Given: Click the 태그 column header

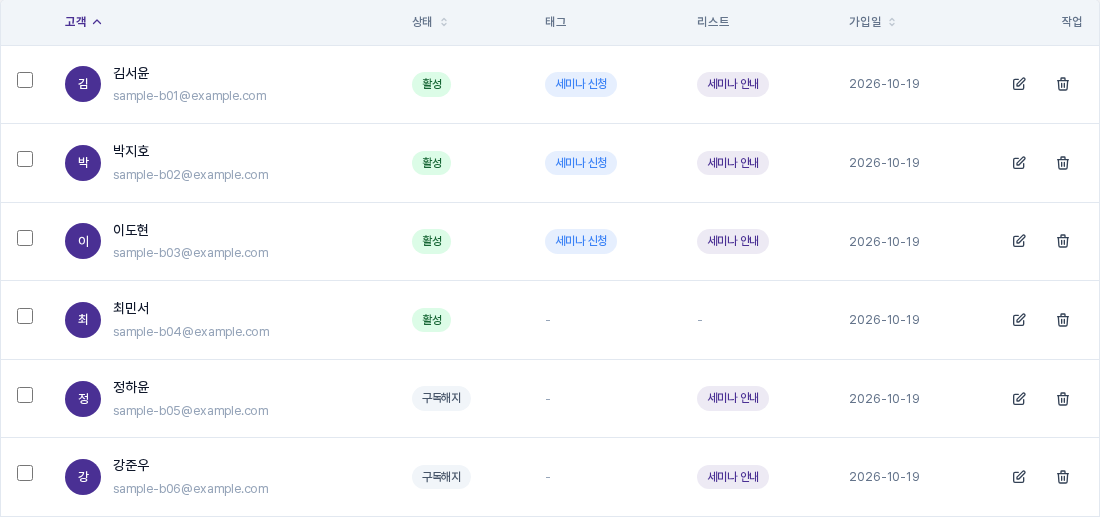Looking at the screenshot, I should pyautogui.click(x=556, y=22).
